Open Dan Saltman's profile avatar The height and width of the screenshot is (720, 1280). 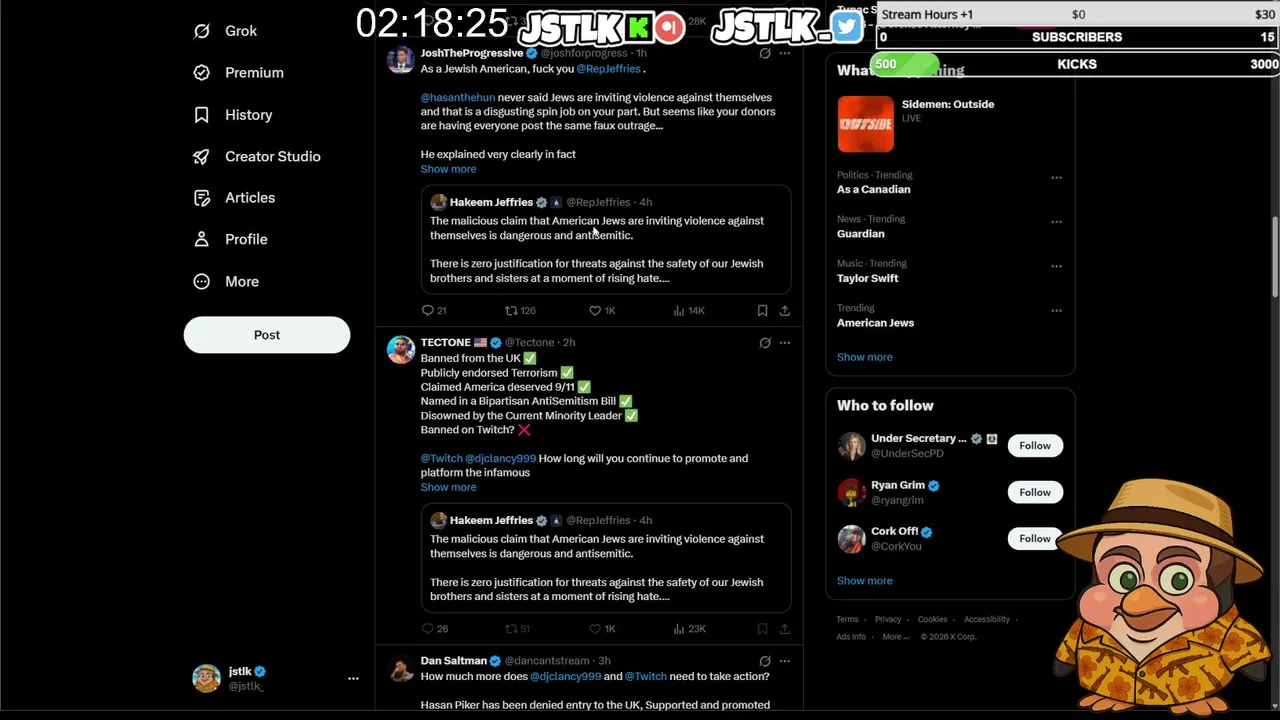tap(401, 669)
